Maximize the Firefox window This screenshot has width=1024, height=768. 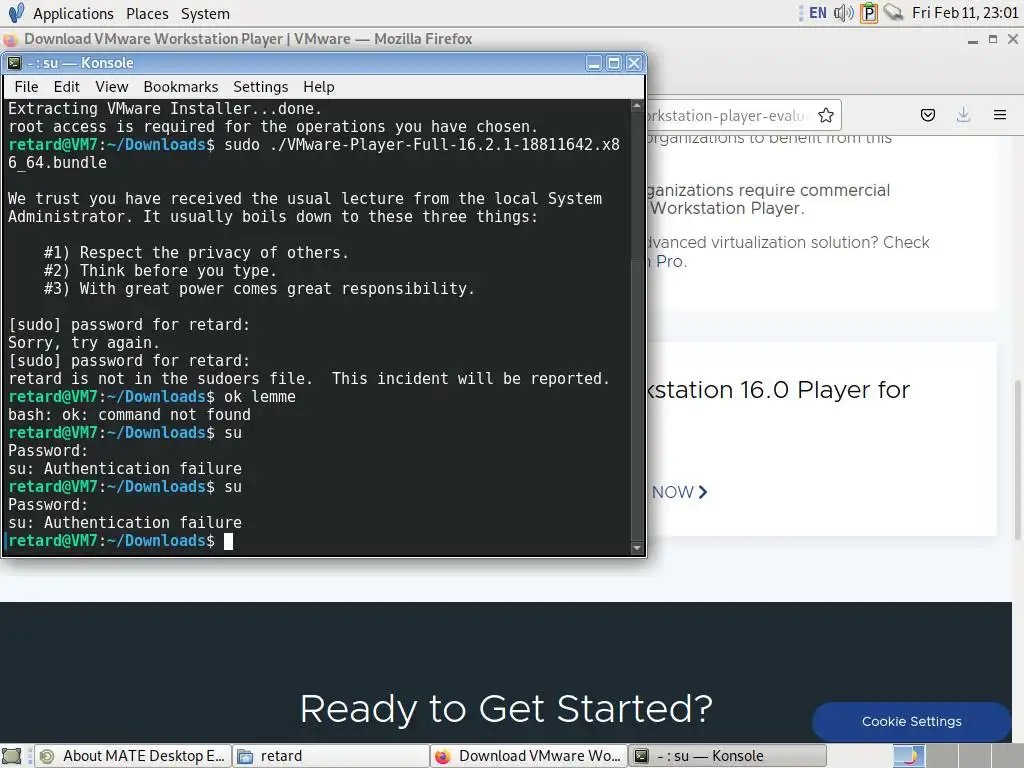[993, 40]
